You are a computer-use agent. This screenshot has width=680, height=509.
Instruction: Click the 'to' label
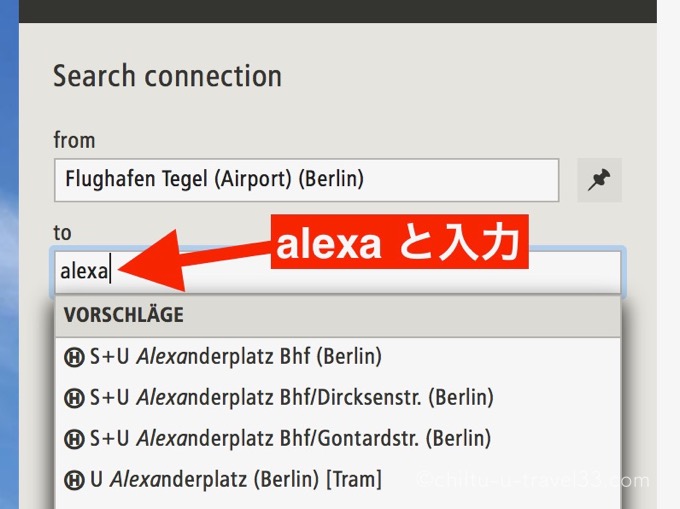tap(62, 233)
